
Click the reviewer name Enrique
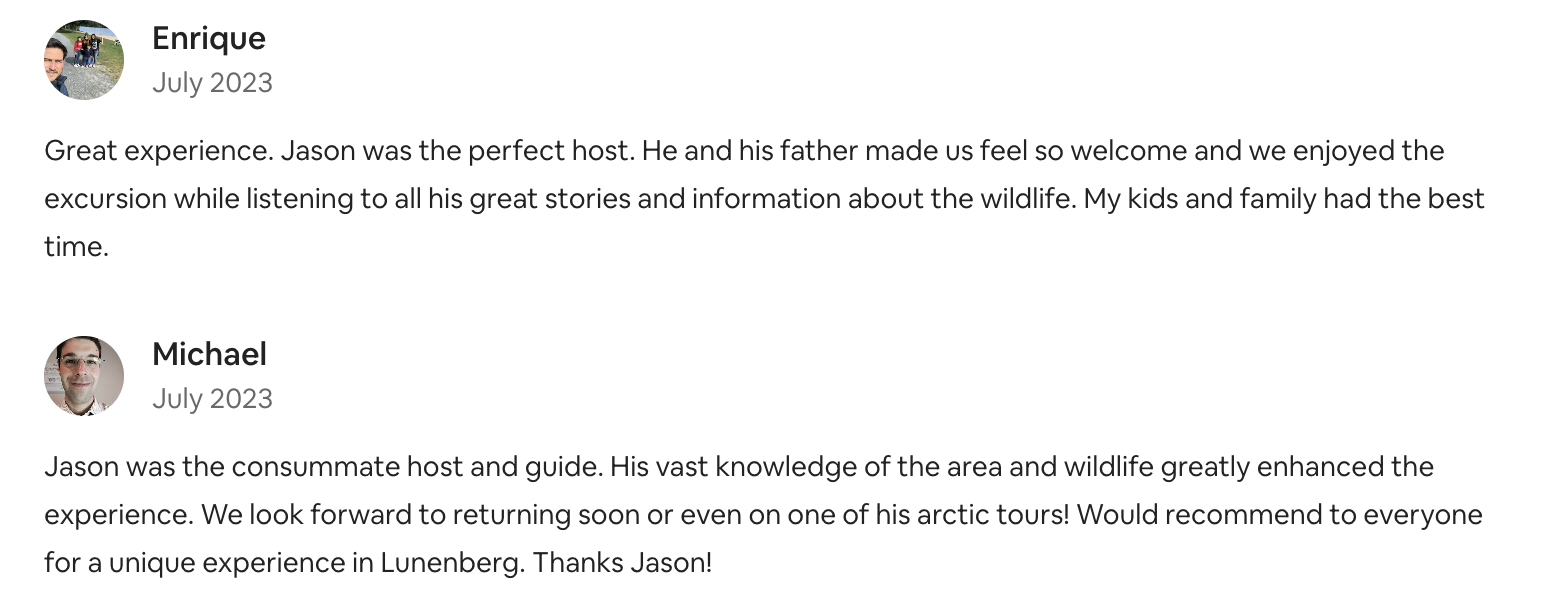click(209, 38)
